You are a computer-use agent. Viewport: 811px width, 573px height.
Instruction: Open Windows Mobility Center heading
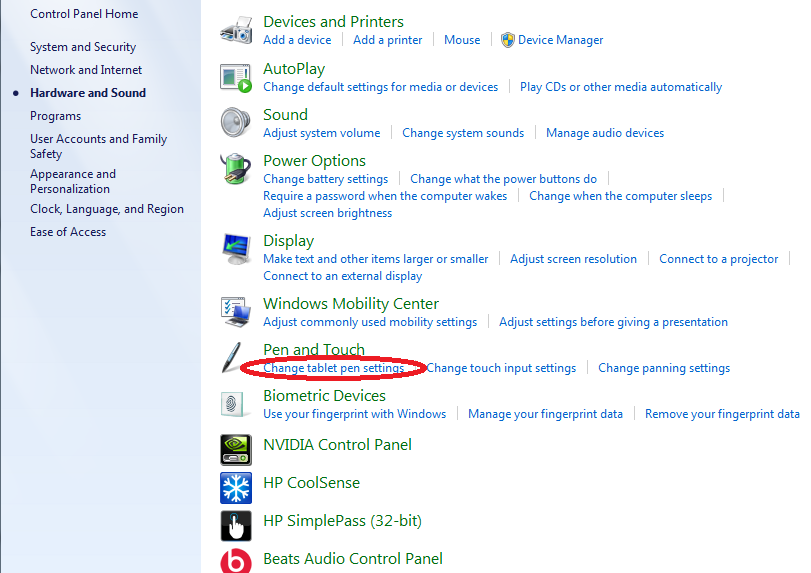351,304
